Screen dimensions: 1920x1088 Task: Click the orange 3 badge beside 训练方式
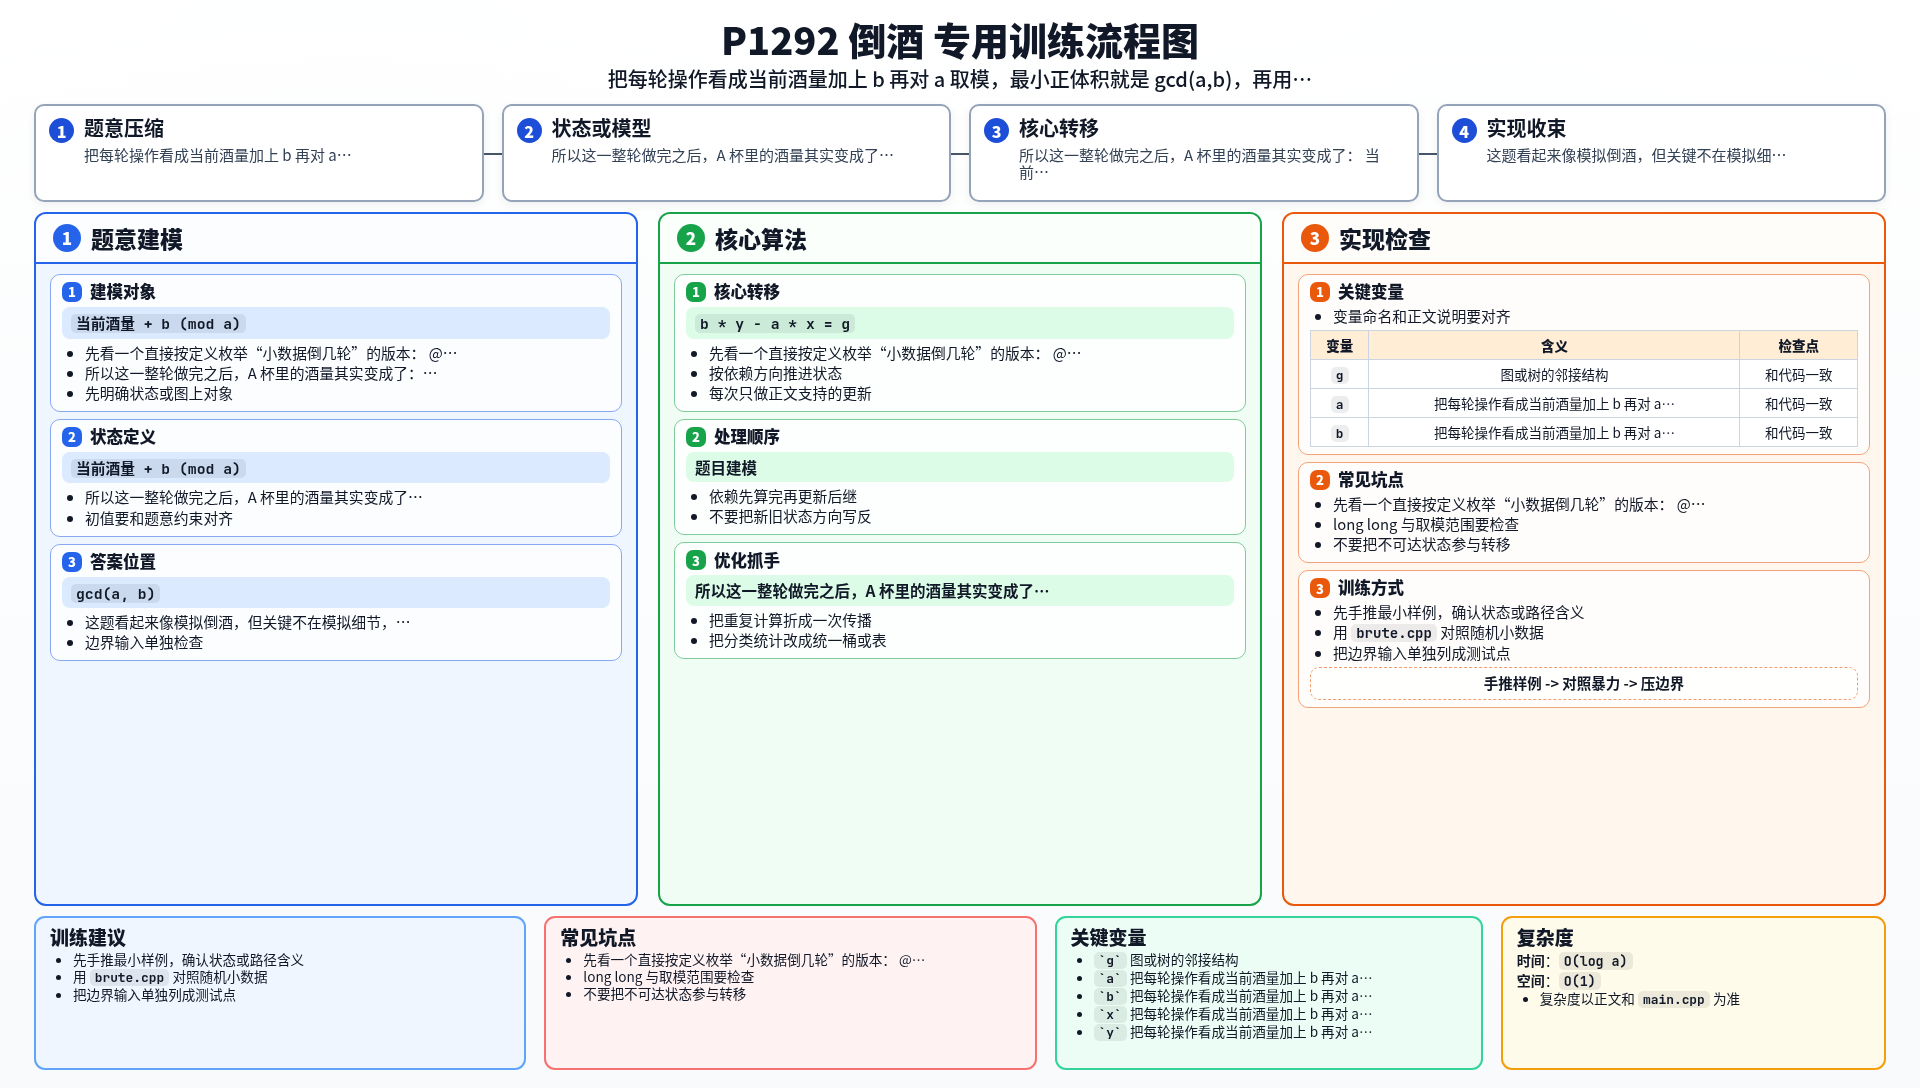[1320, 589]
